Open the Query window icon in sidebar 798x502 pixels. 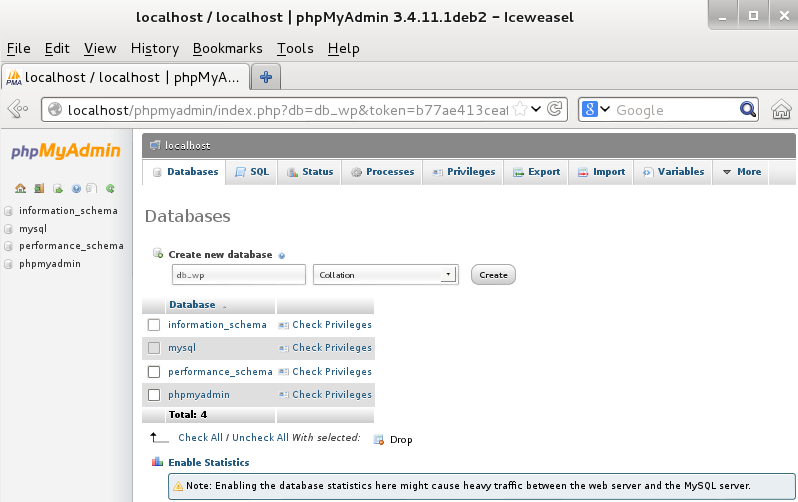pyautogui.click(x=58, y=188)
